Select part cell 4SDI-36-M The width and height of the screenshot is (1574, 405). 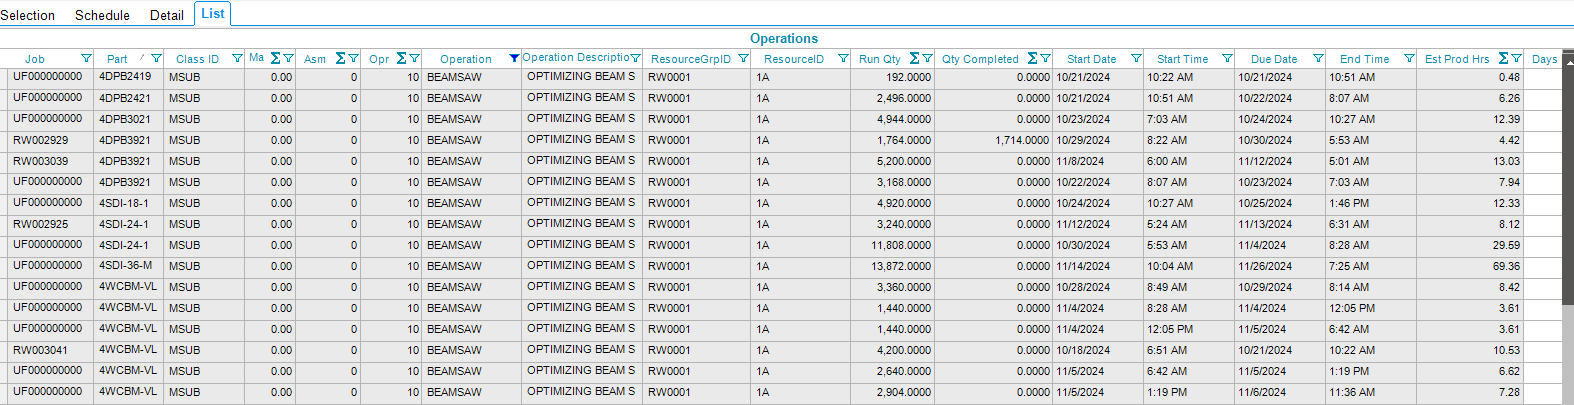[x=126, y=266]
